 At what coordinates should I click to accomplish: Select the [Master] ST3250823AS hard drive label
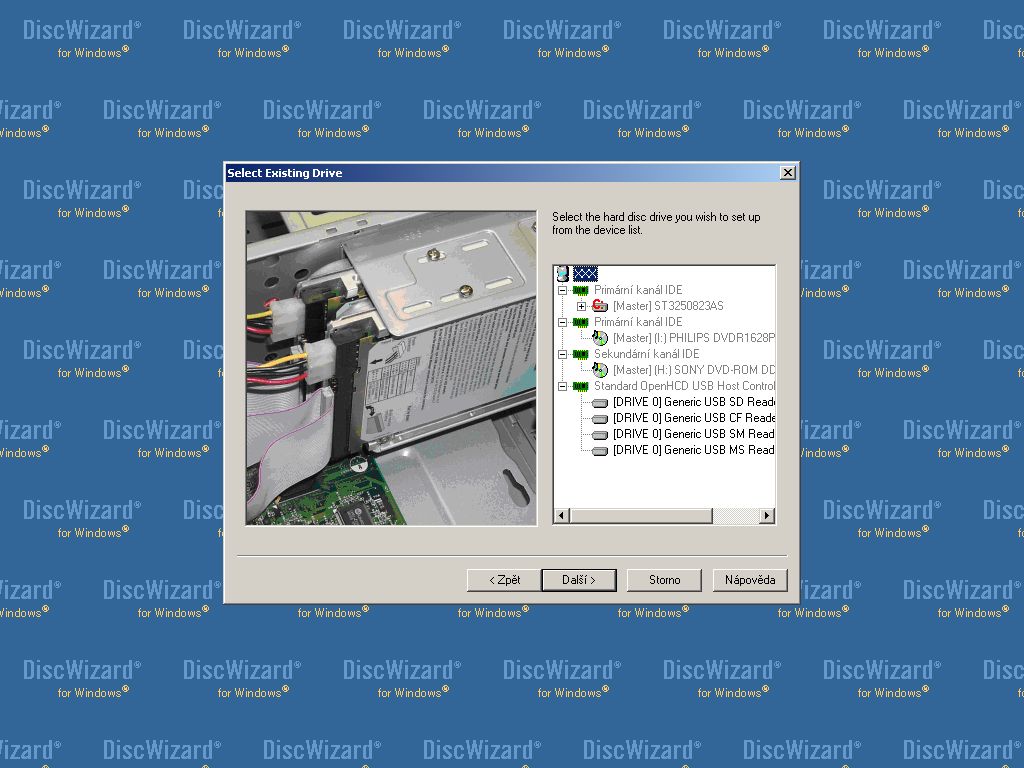(668, 306)
